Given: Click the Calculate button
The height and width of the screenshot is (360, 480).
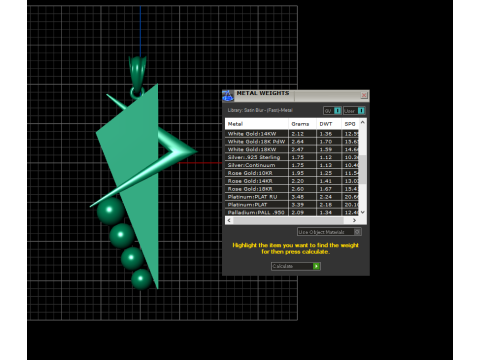Looking at the screenshot, I should [296, 266].
